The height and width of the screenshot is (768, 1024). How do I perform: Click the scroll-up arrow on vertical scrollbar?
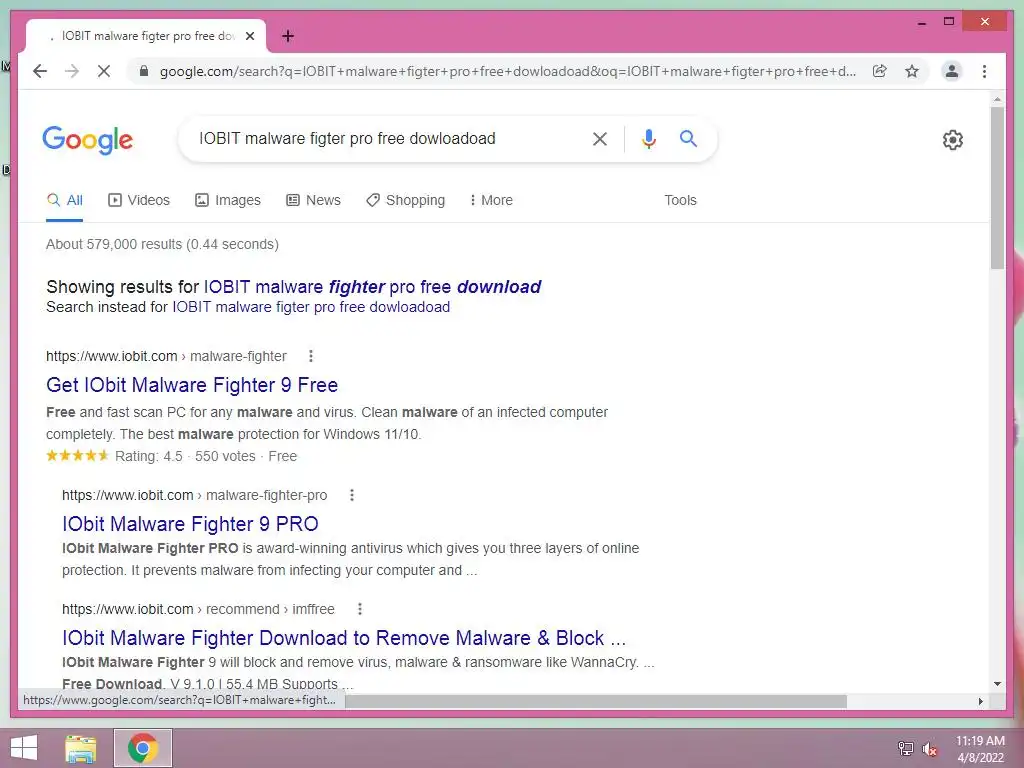tap(997, 99)
